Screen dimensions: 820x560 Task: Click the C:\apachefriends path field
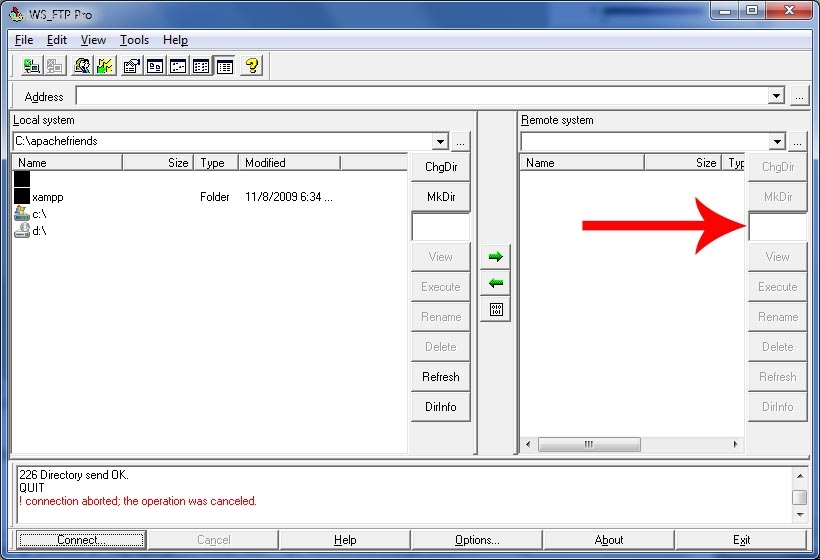point(223,141)
